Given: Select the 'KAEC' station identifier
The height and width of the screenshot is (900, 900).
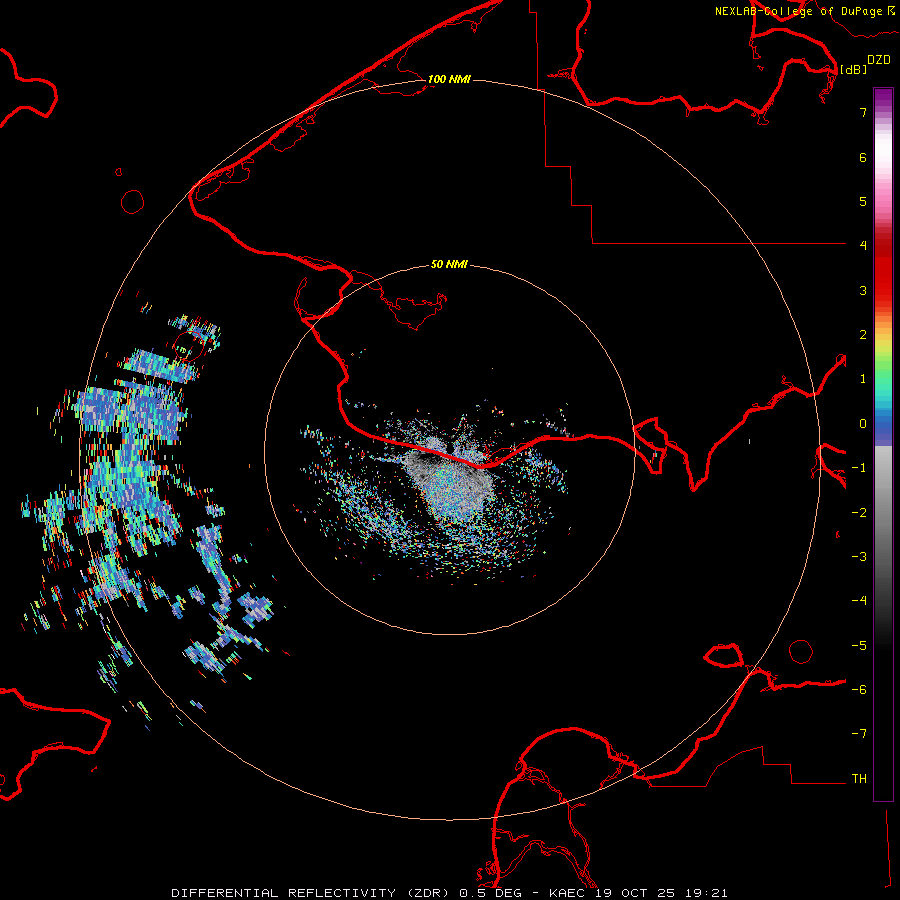Looking at the screenshot, I should 569,893.
